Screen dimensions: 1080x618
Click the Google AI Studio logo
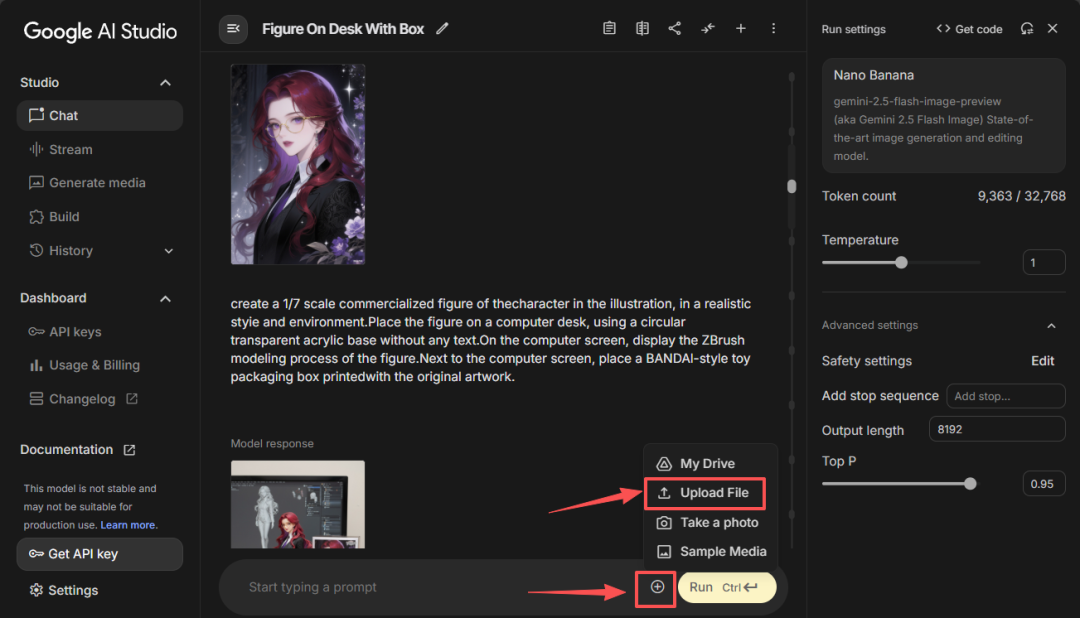point(100,31)
